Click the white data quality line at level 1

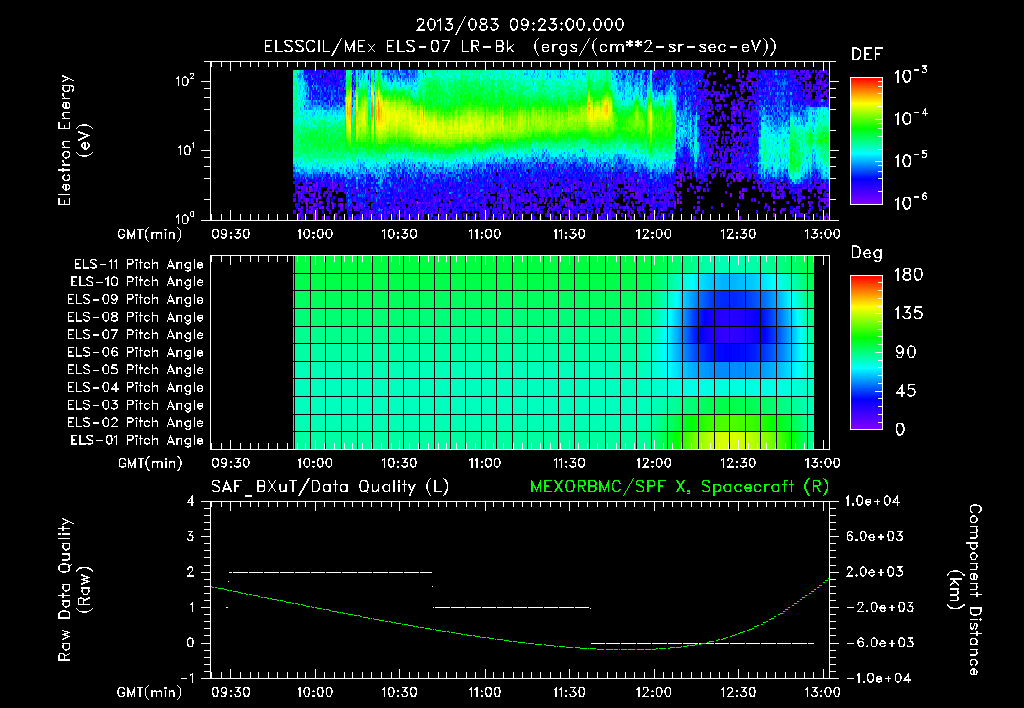[512, 607]
